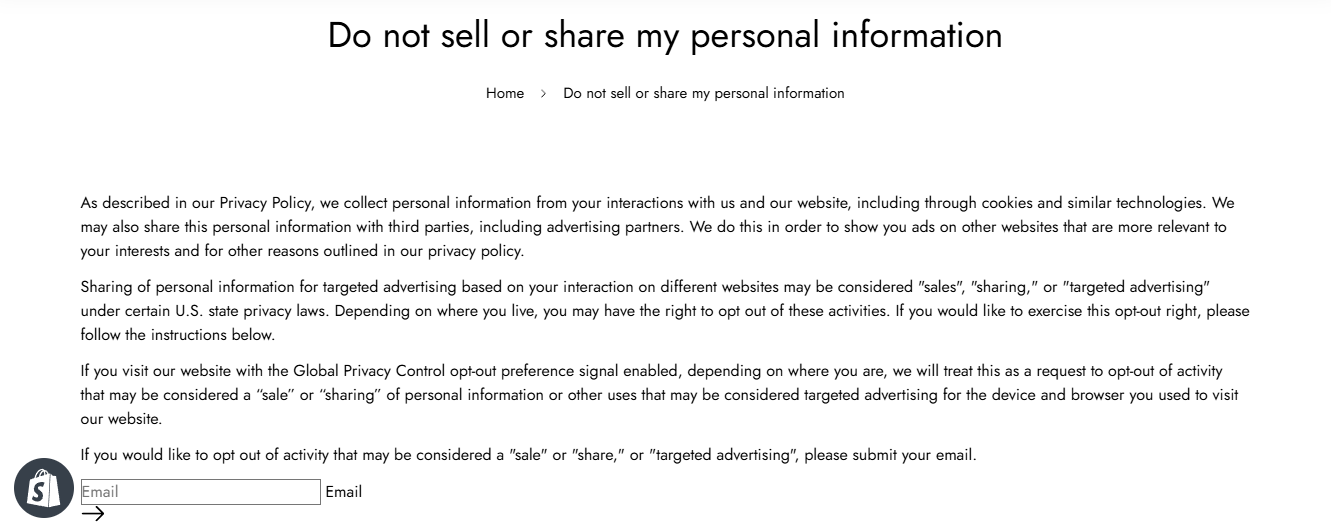Click the phrase "U.S. state privacy laws"
The height and width of the screenshot is (530, 1331).
(250, 311)
